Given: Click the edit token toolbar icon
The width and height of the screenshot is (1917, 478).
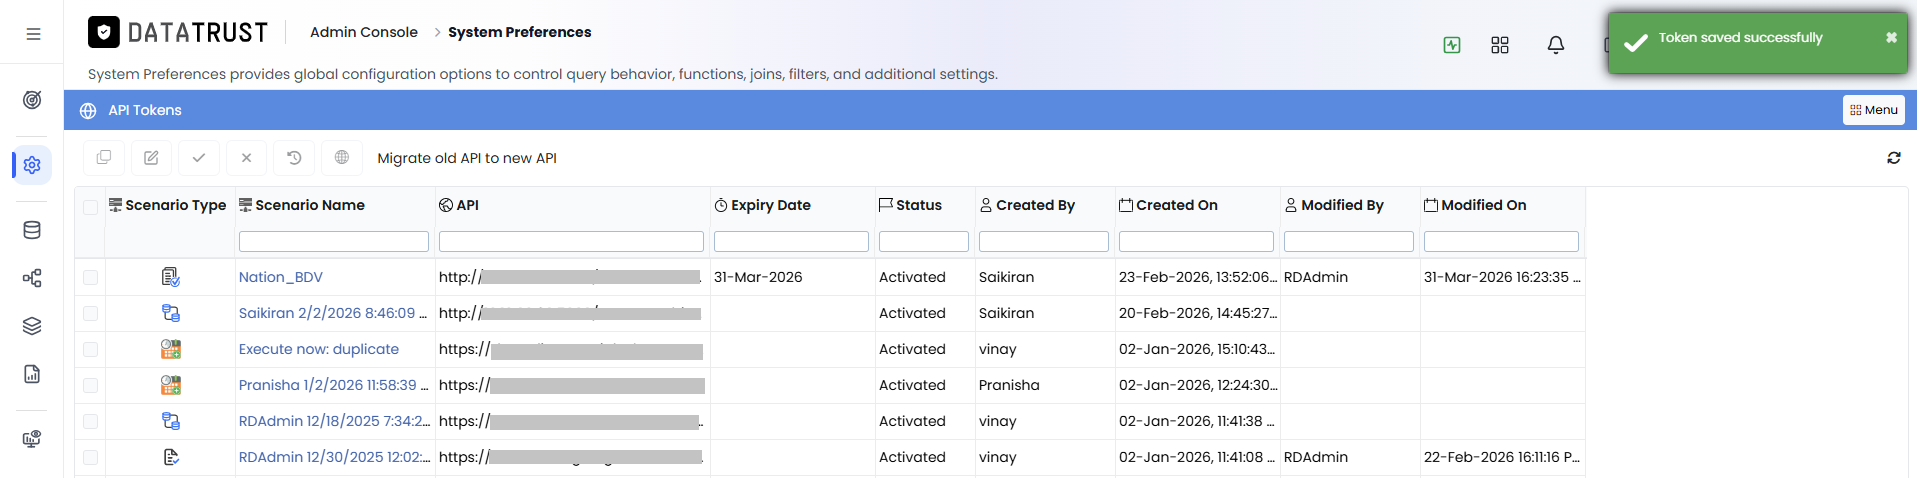Looking at the screenshot, I should click(151, 158).
